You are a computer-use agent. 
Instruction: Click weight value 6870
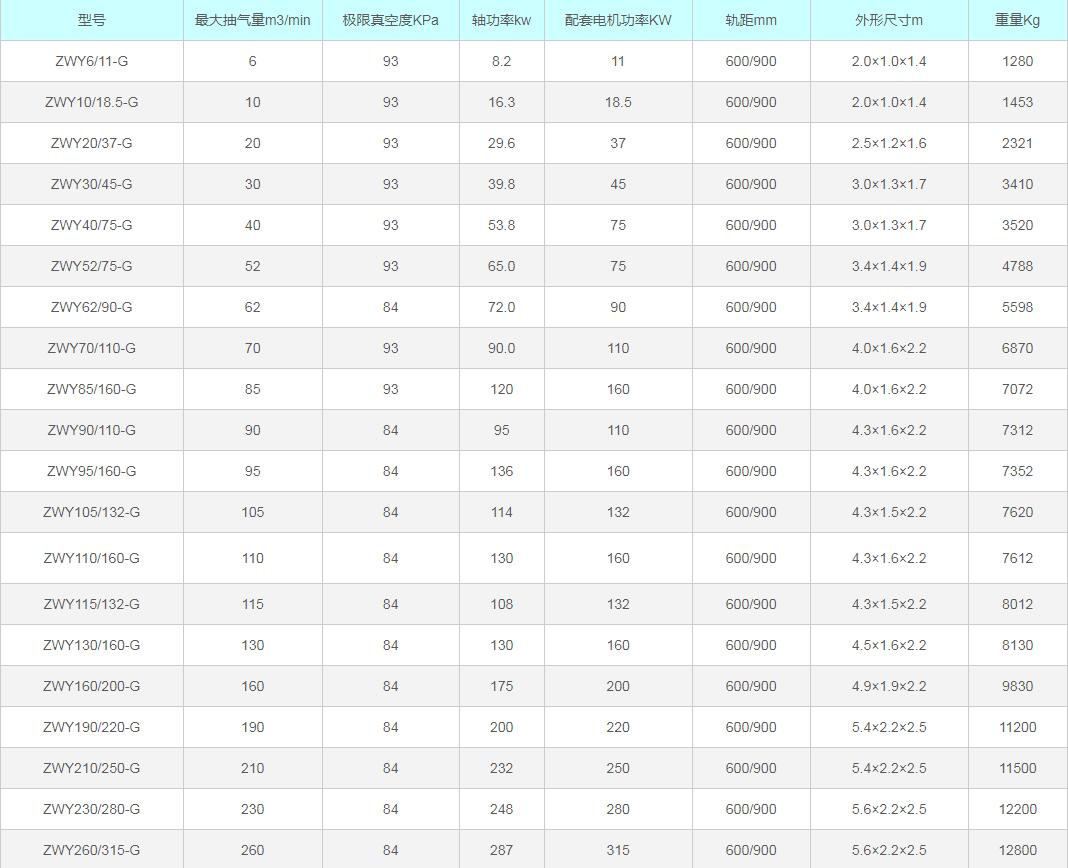click(x=1017, y=348)
